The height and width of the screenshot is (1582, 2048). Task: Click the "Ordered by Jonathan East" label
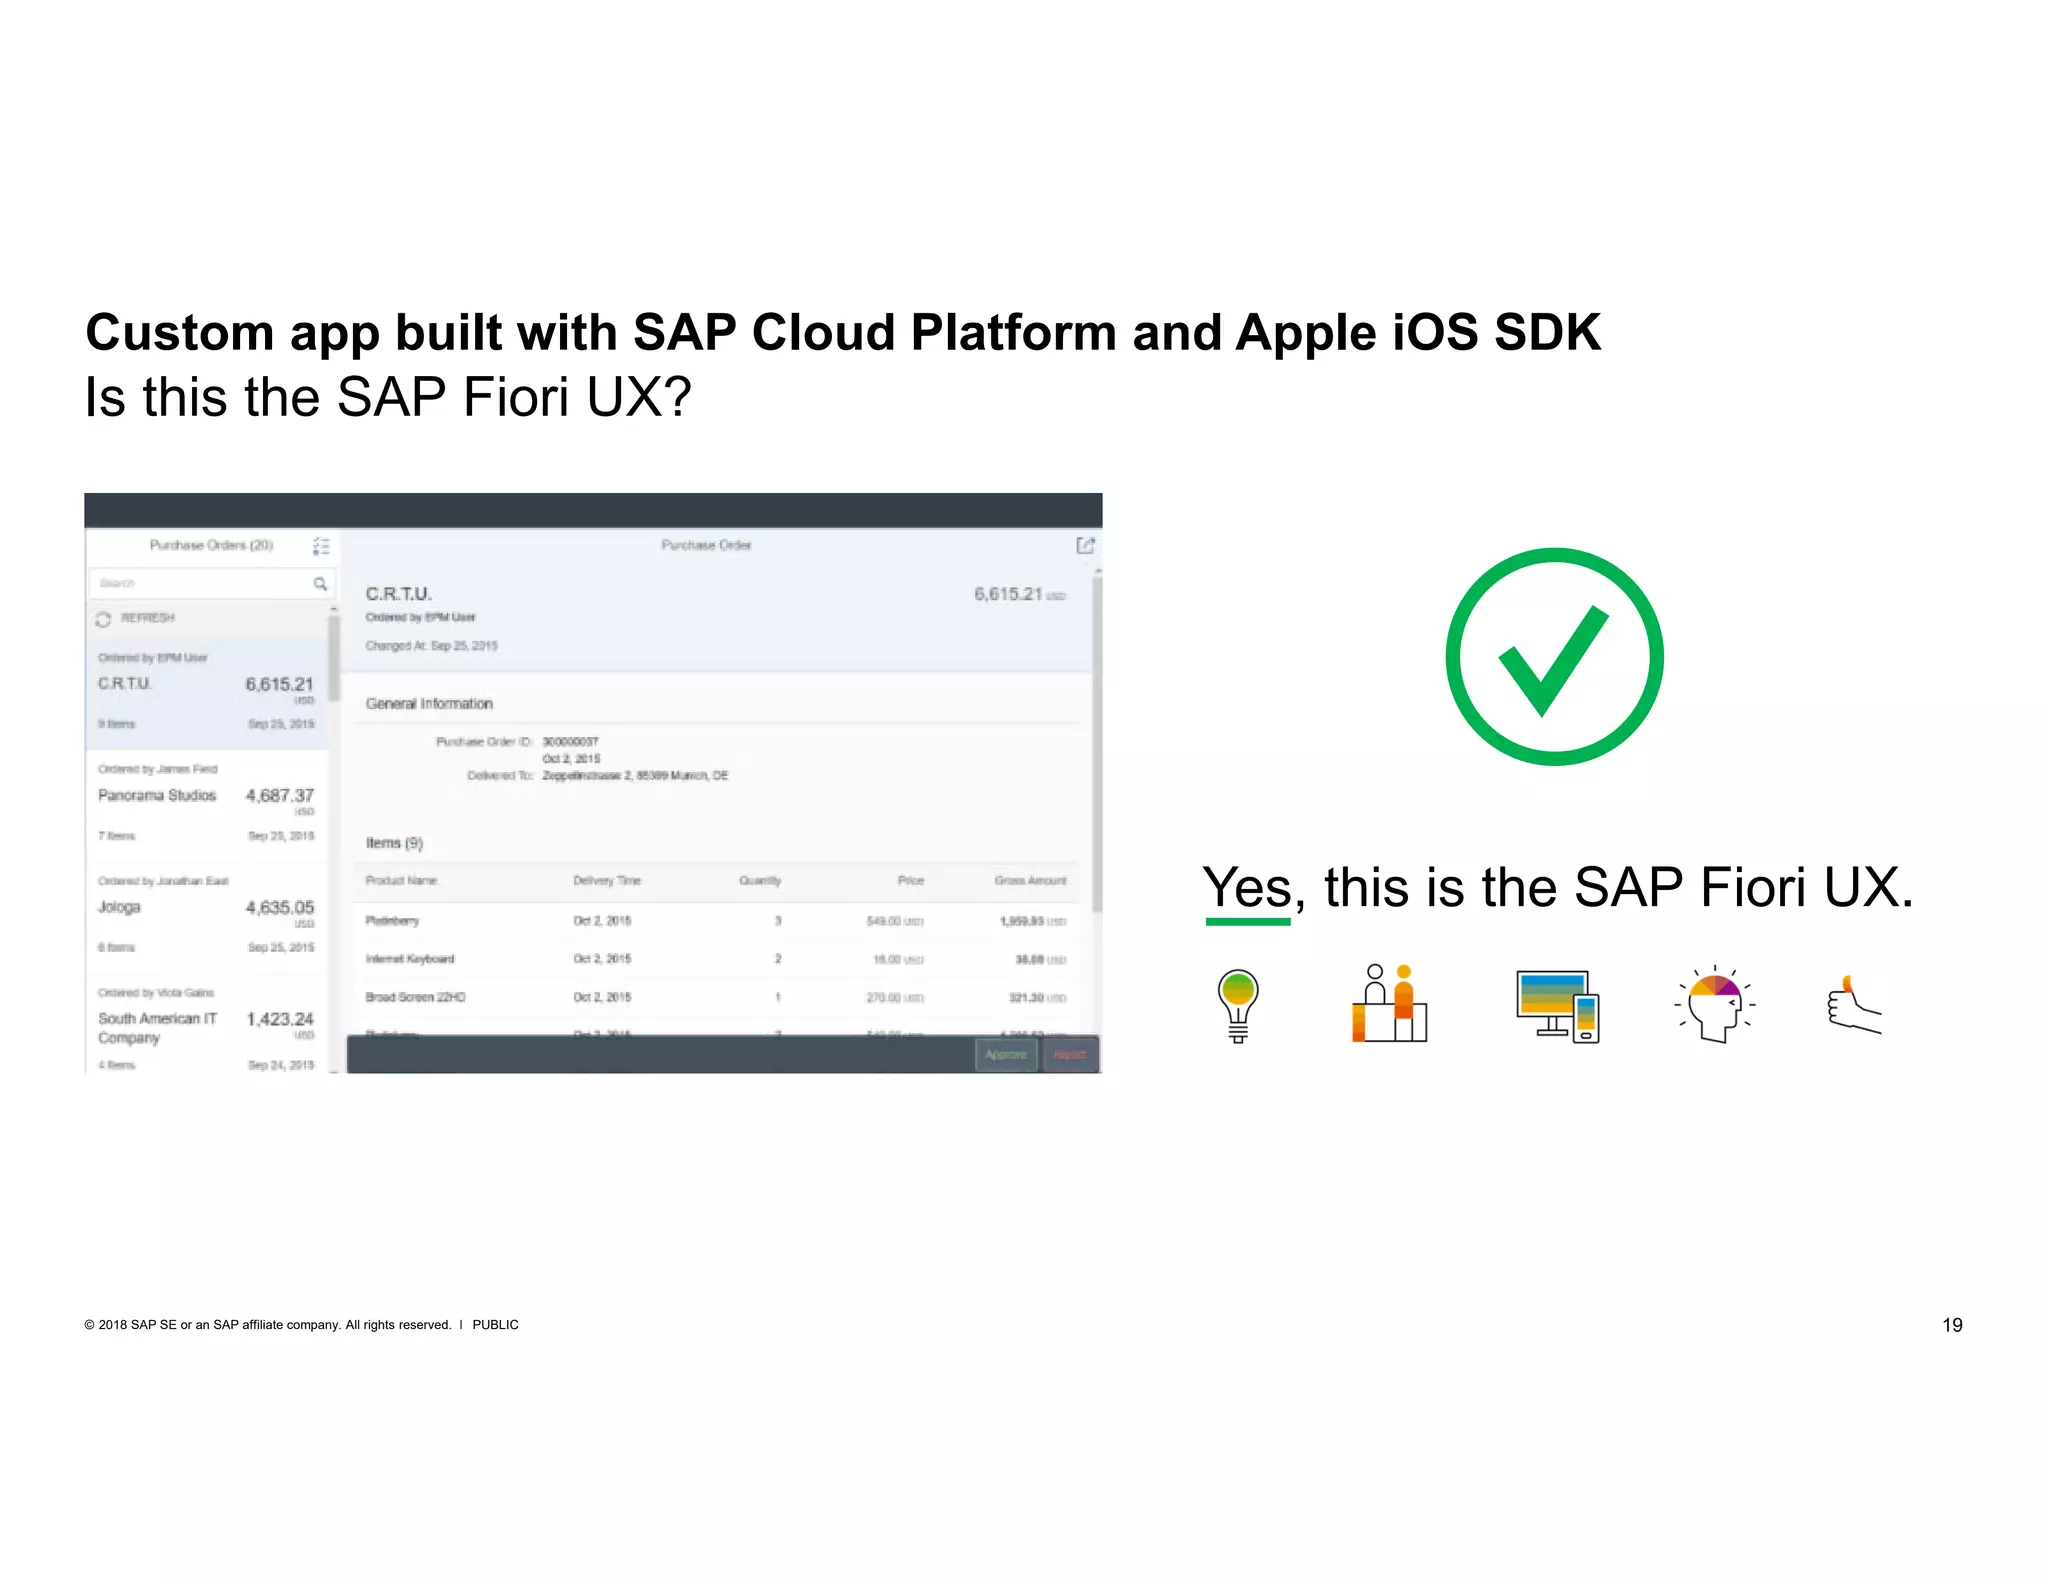click(163, 881)
